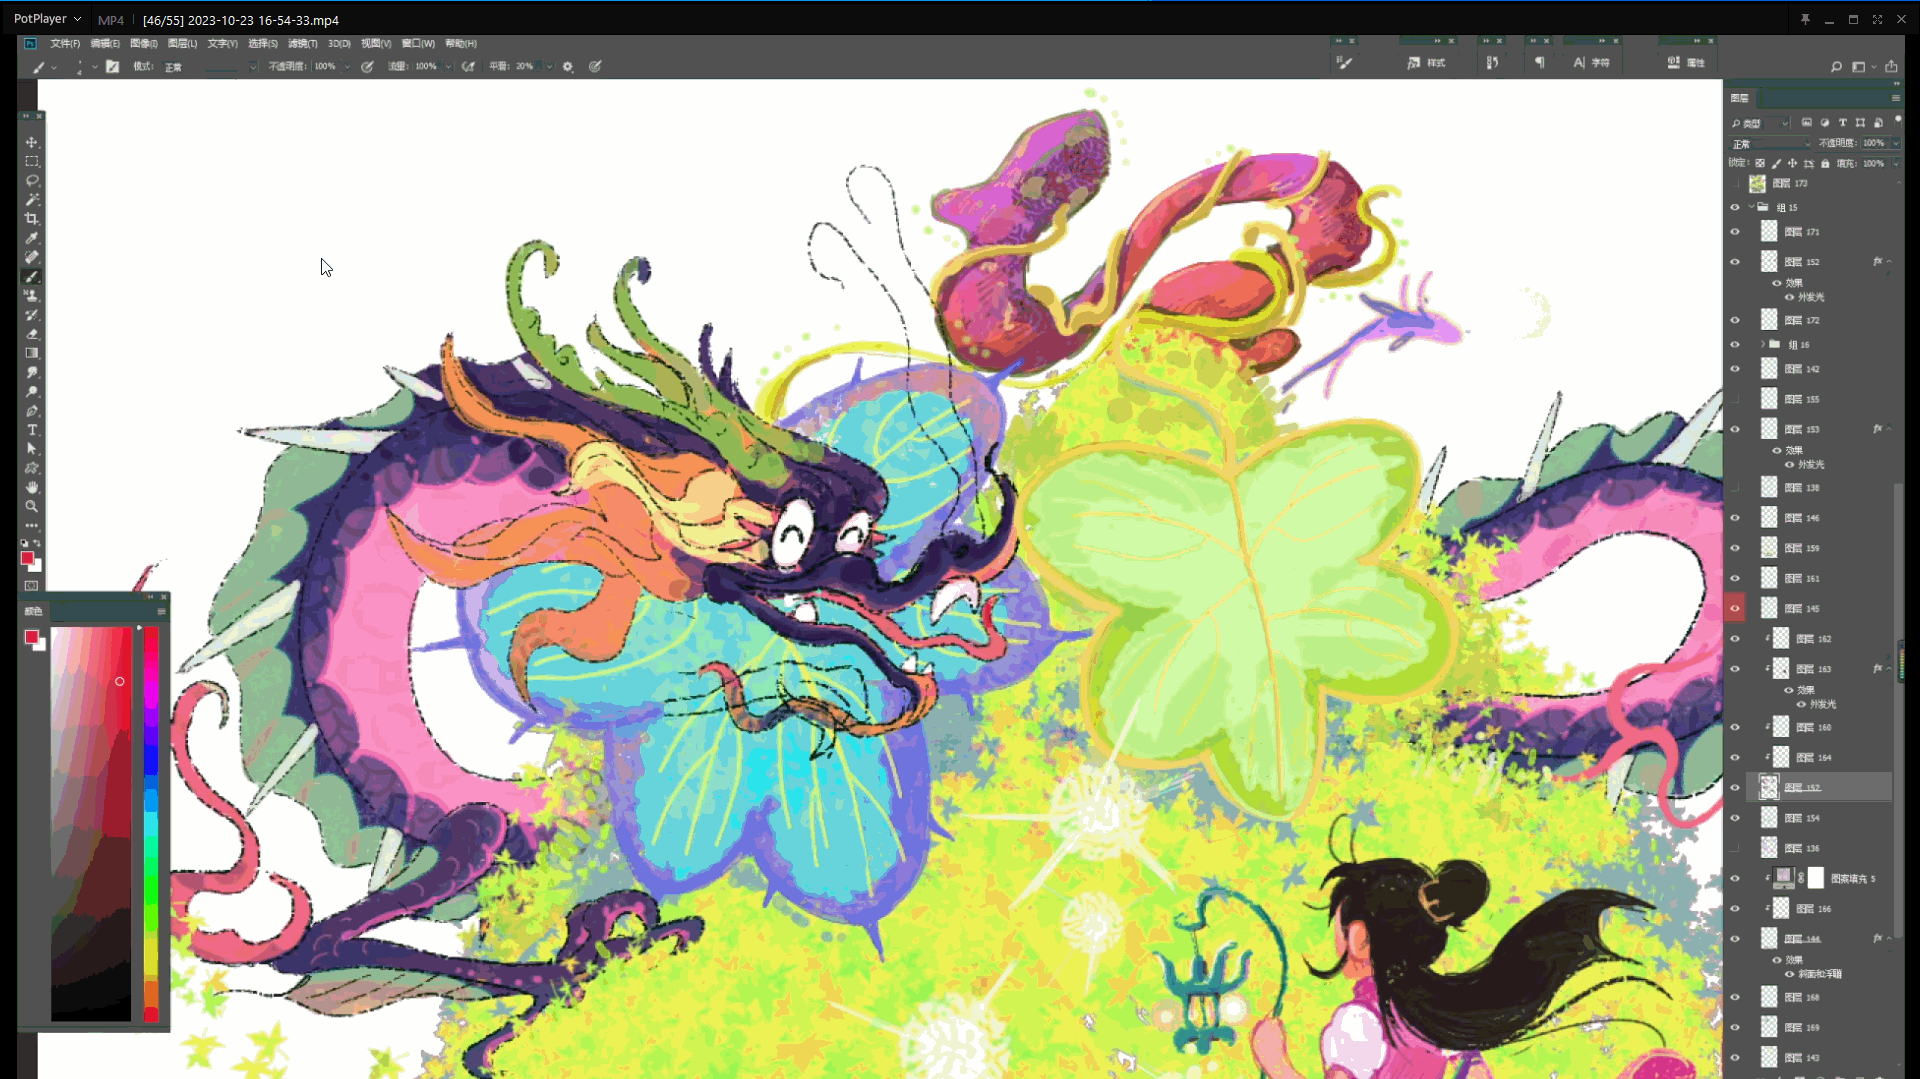Open the brush mode dropdown in options bar

(210, 66)
